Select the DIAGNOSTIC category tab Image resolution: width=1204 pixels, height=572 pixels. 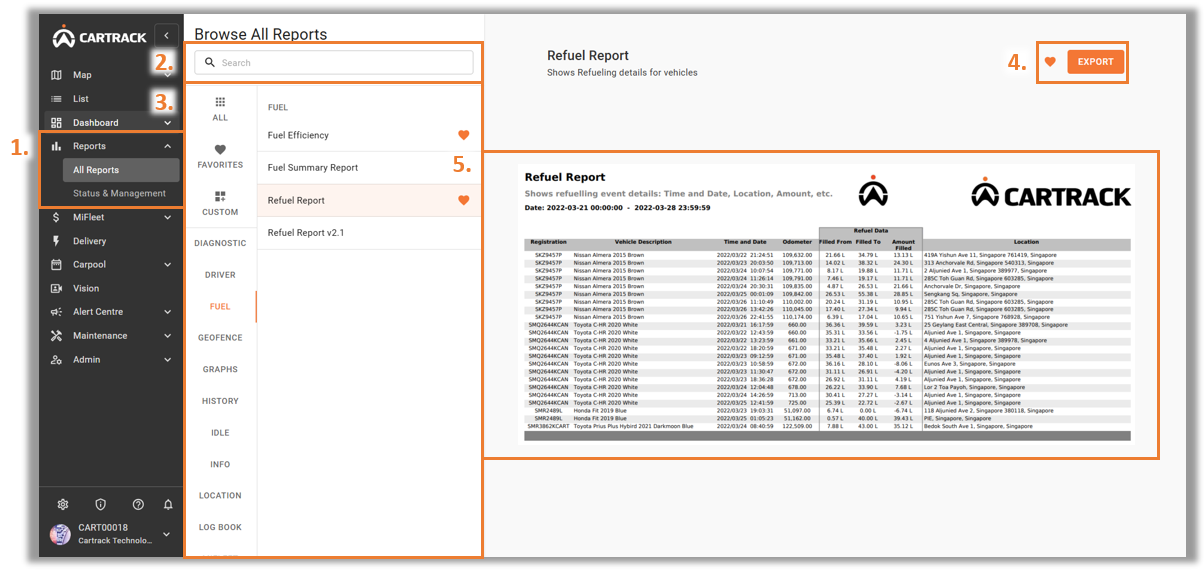click(x=220, y=243)
